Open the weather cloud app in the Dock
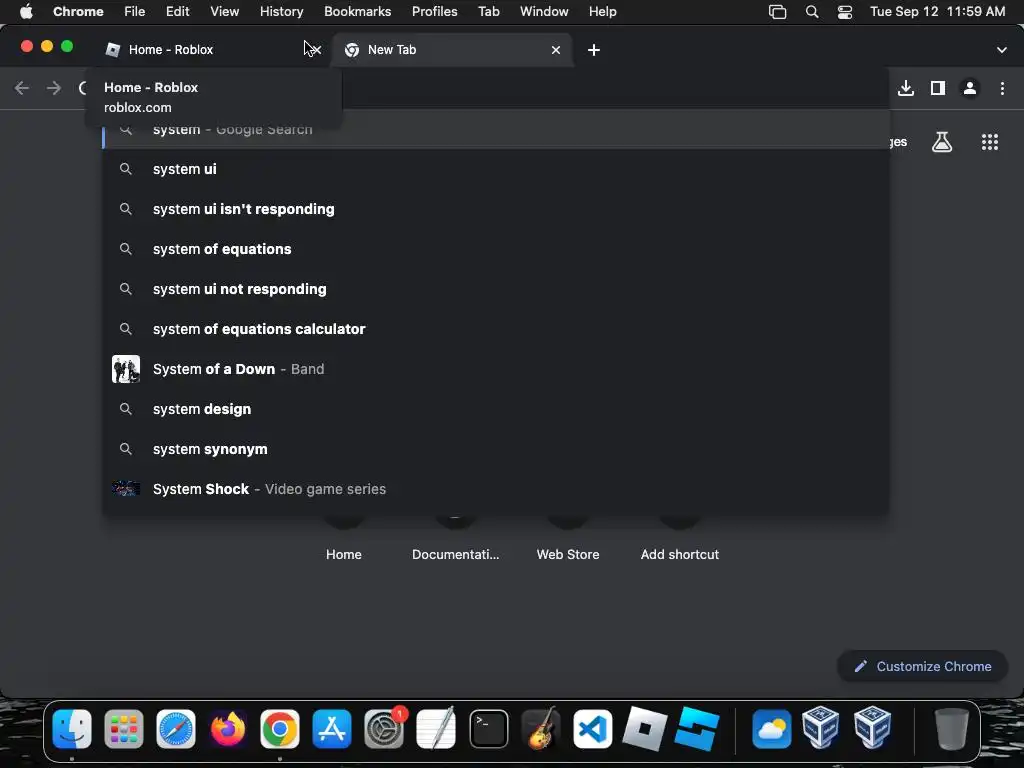This screenshot has height=768, width=1024. pos(771,728)
